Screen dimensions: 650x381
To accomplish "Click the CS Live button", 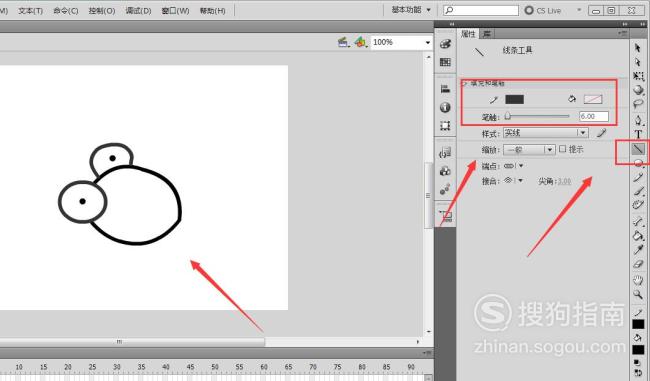I will click(543, 10).
